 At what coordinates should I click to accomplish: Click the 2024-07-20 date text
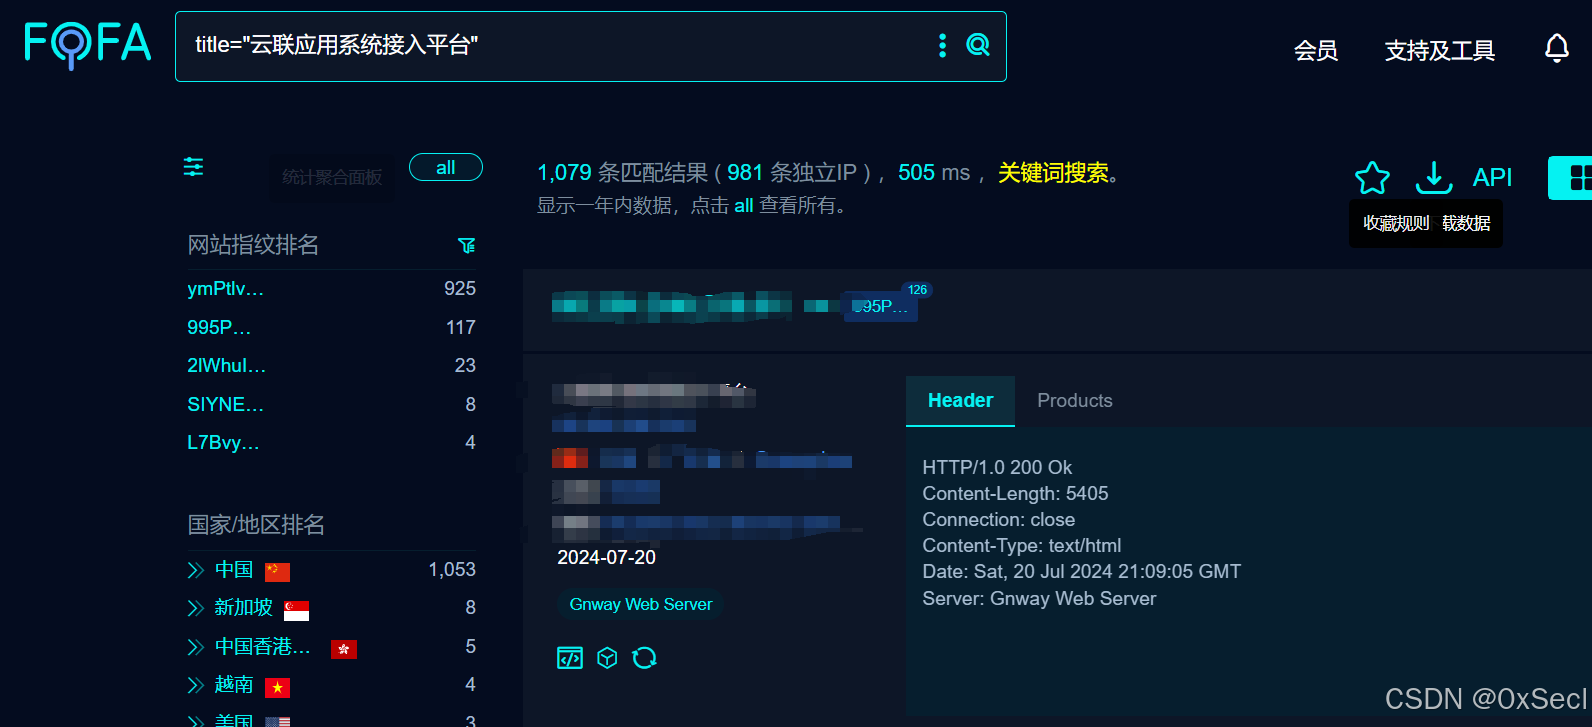[x=606, y=558]
